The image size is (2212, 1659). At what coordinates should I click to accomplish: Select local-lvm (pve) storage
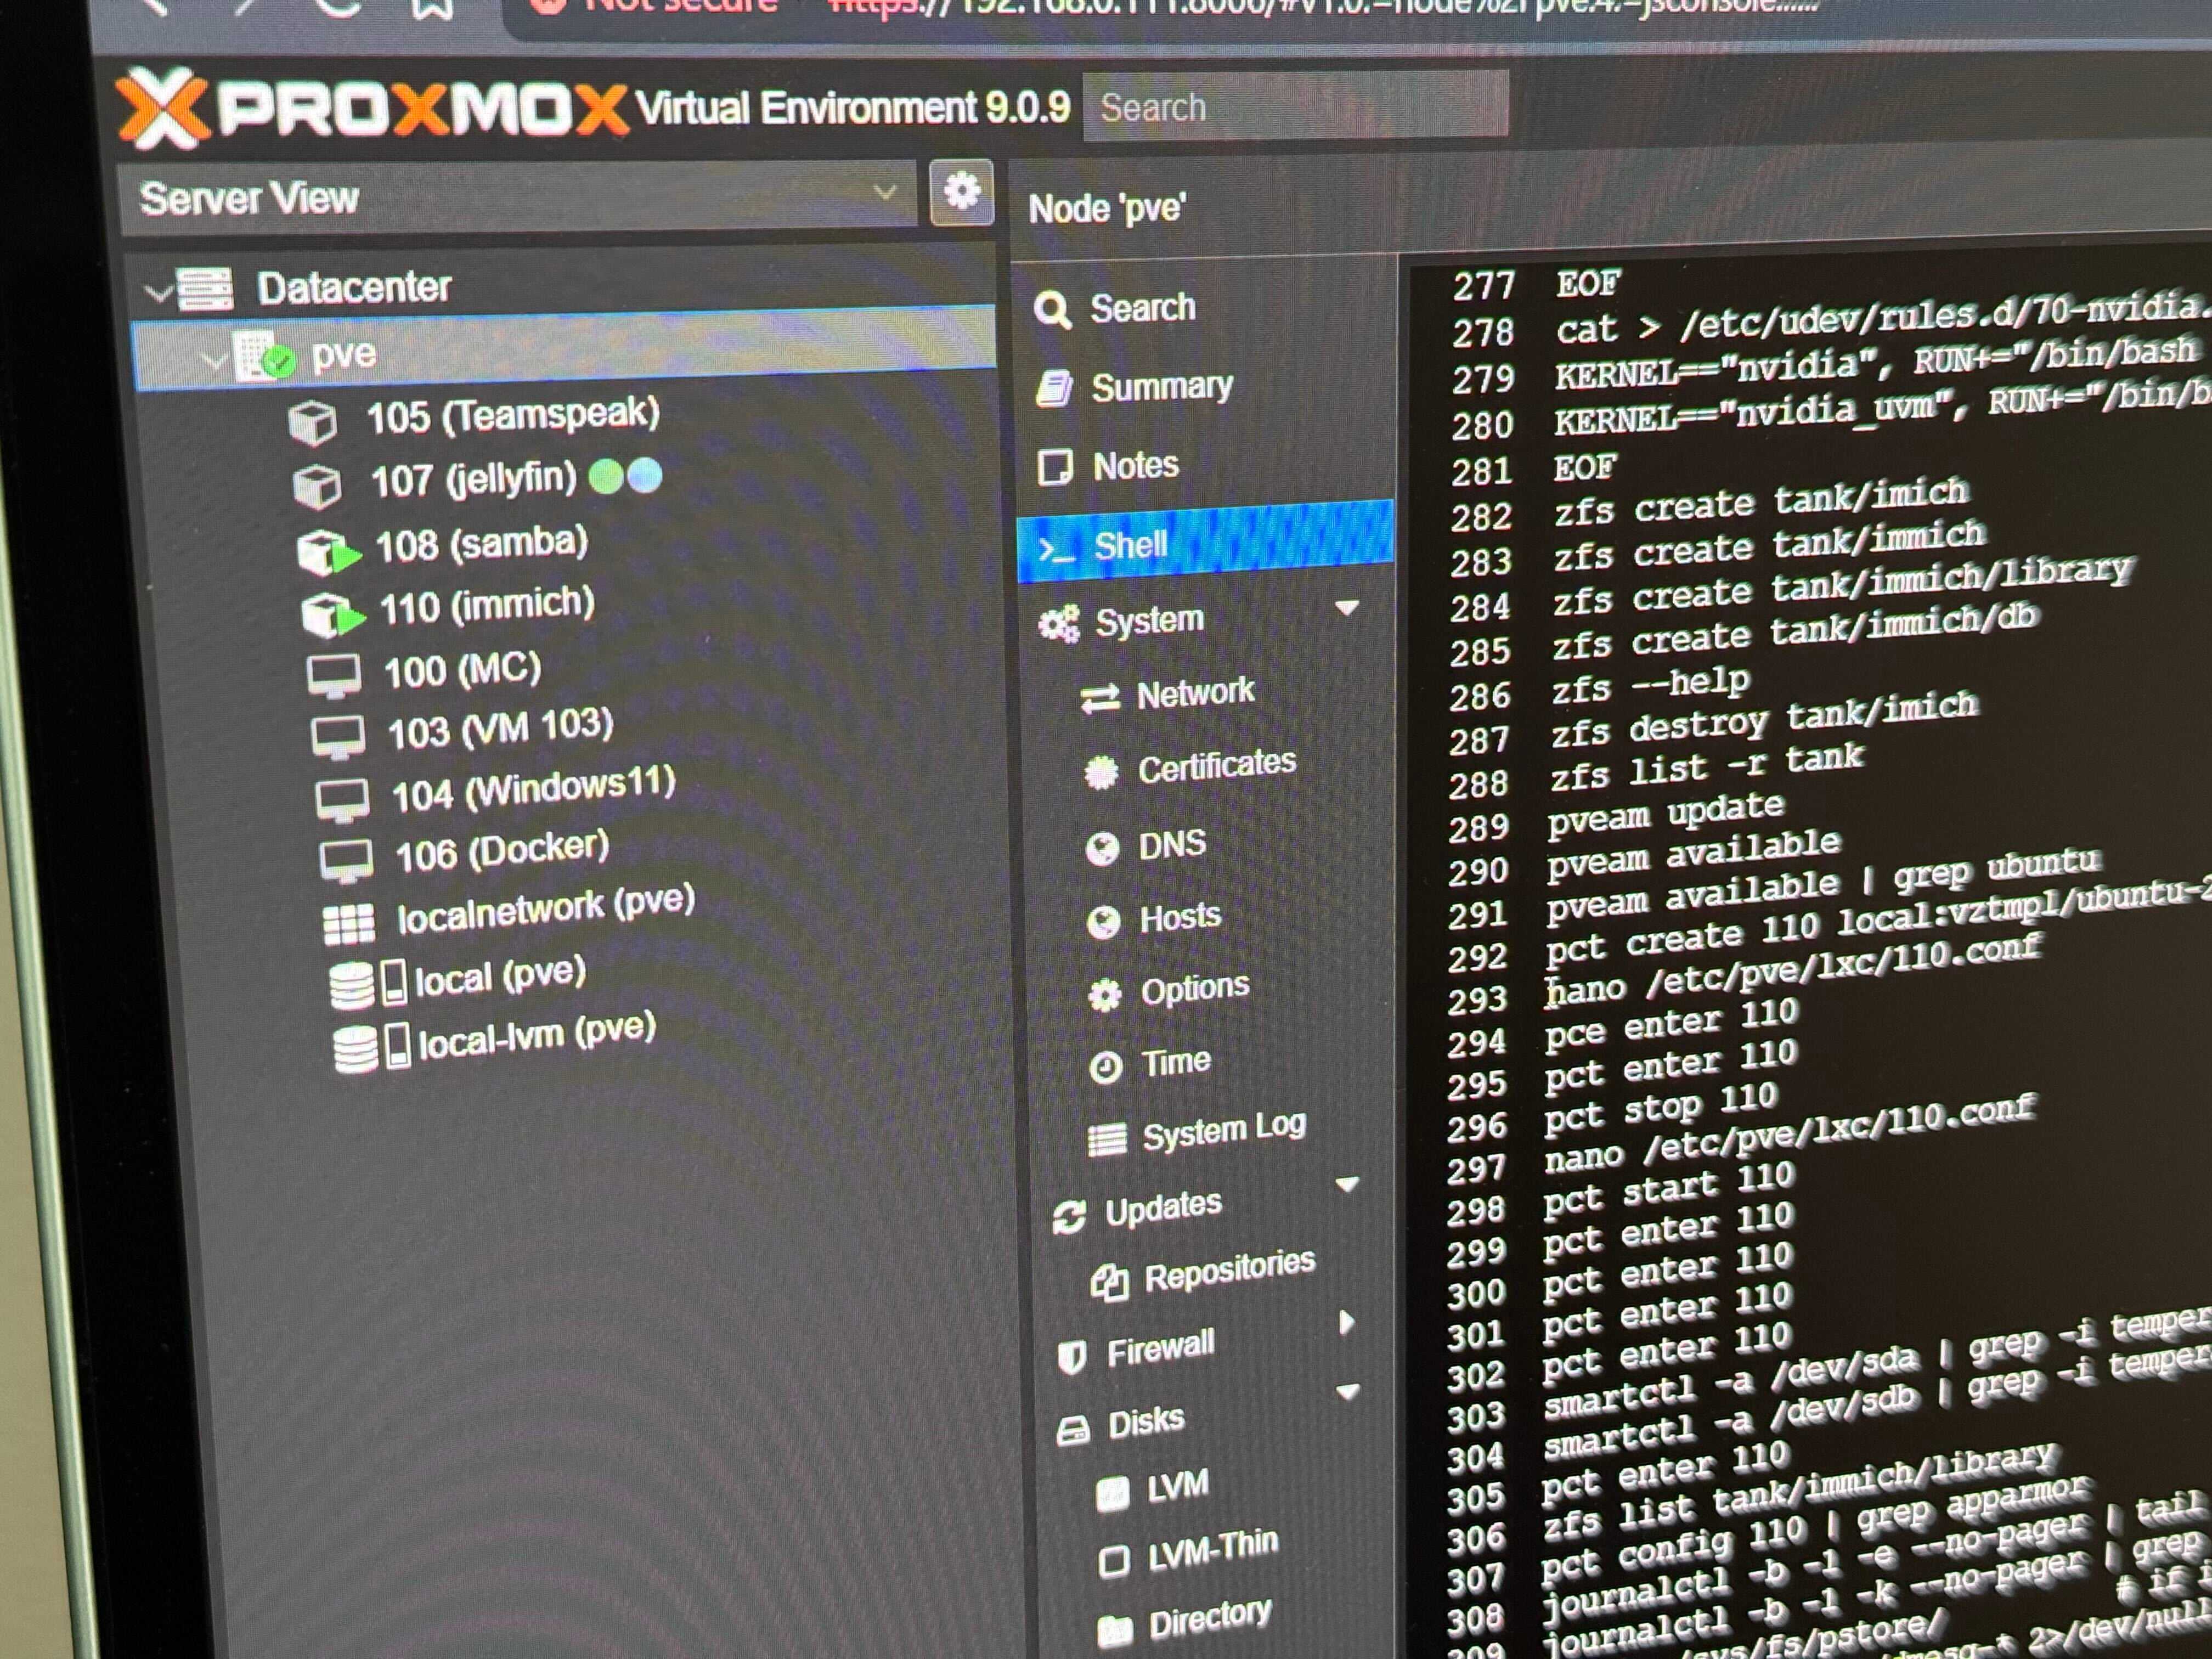tap(537, 1035)
